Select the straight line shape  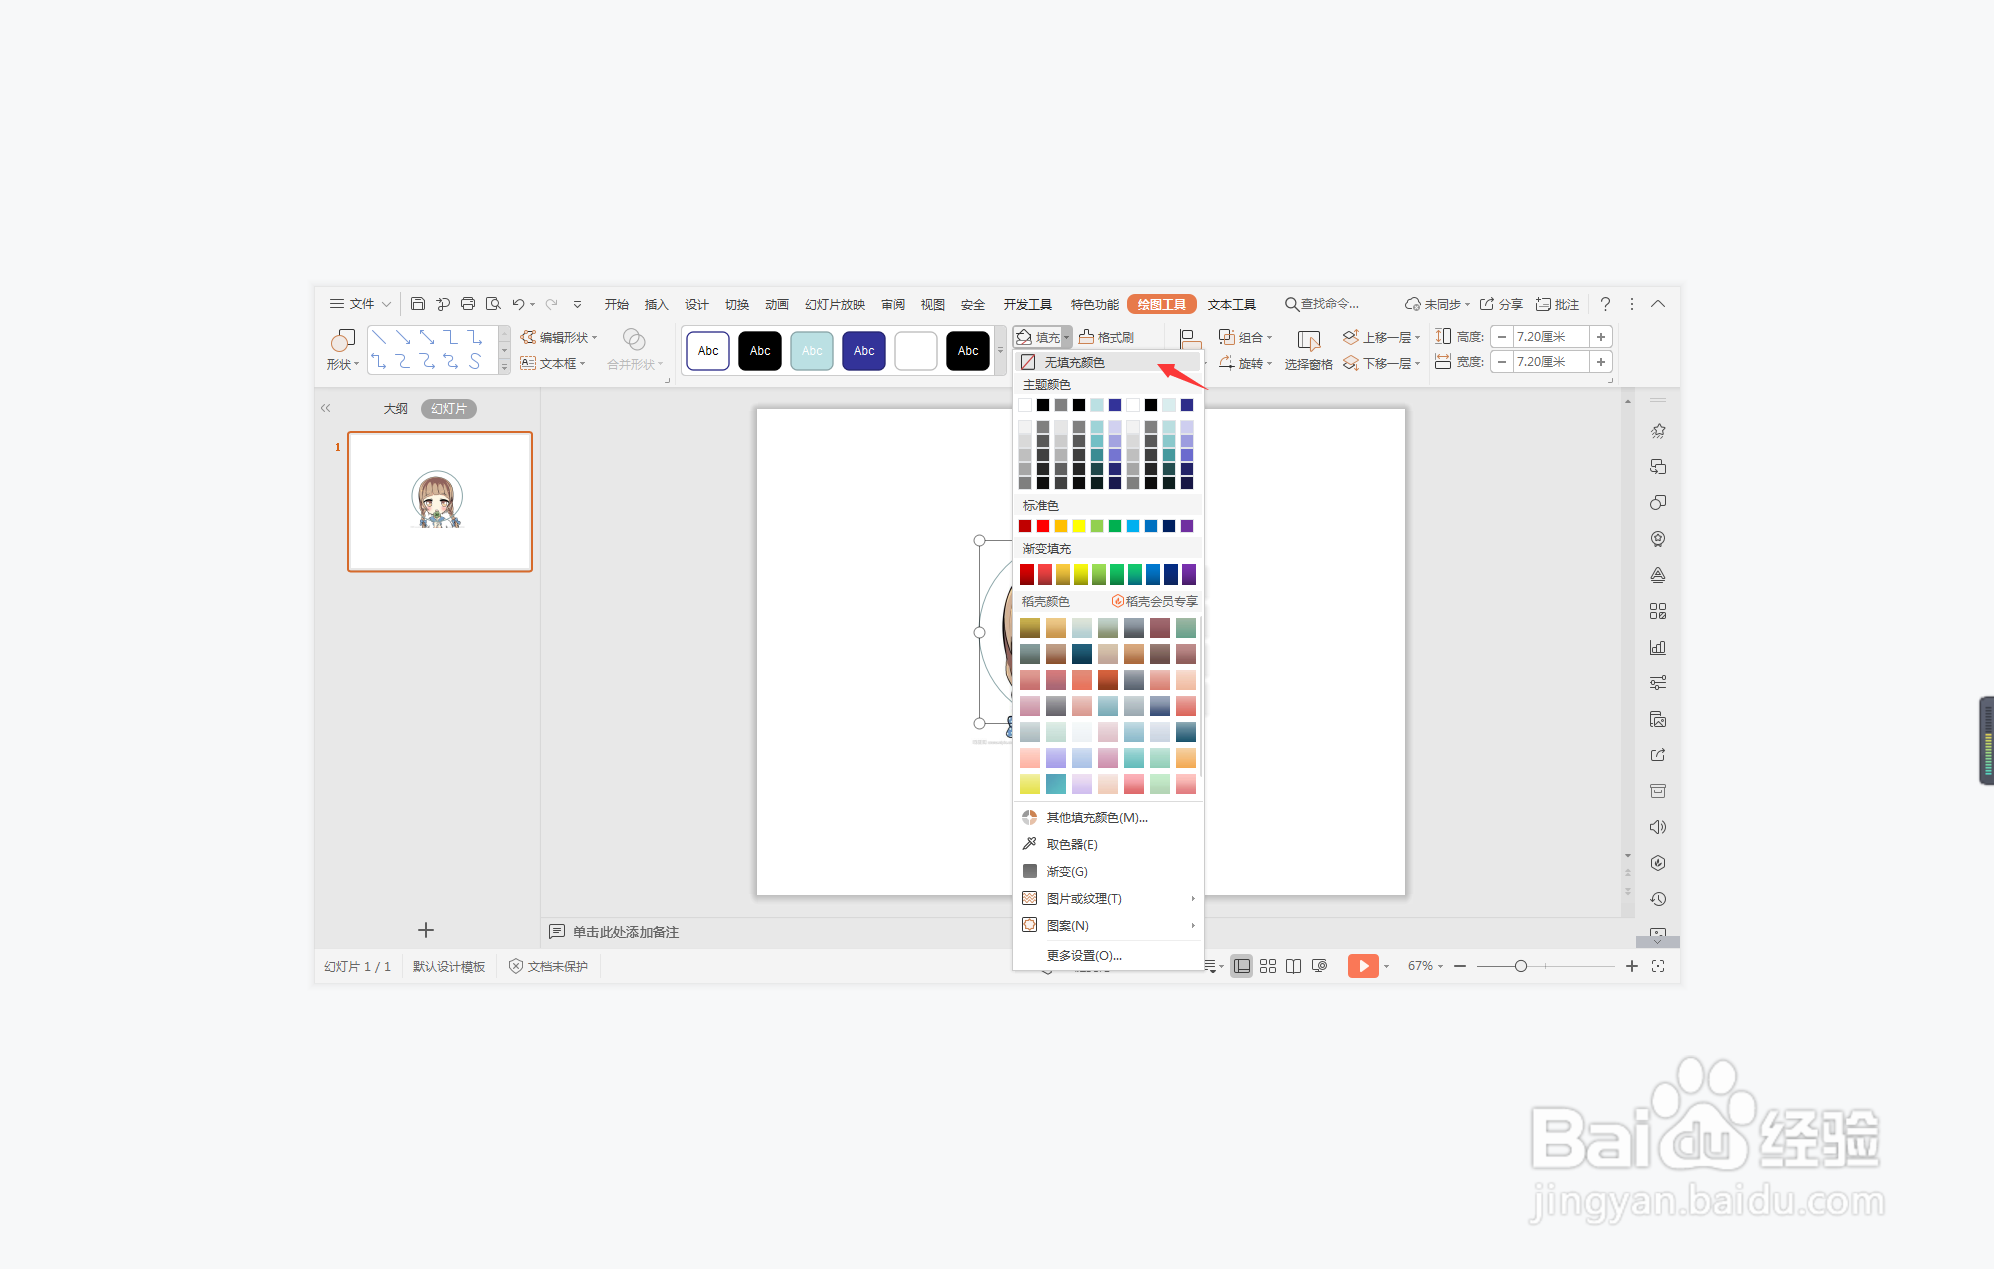pyautogui.click(x=379, y=338)
